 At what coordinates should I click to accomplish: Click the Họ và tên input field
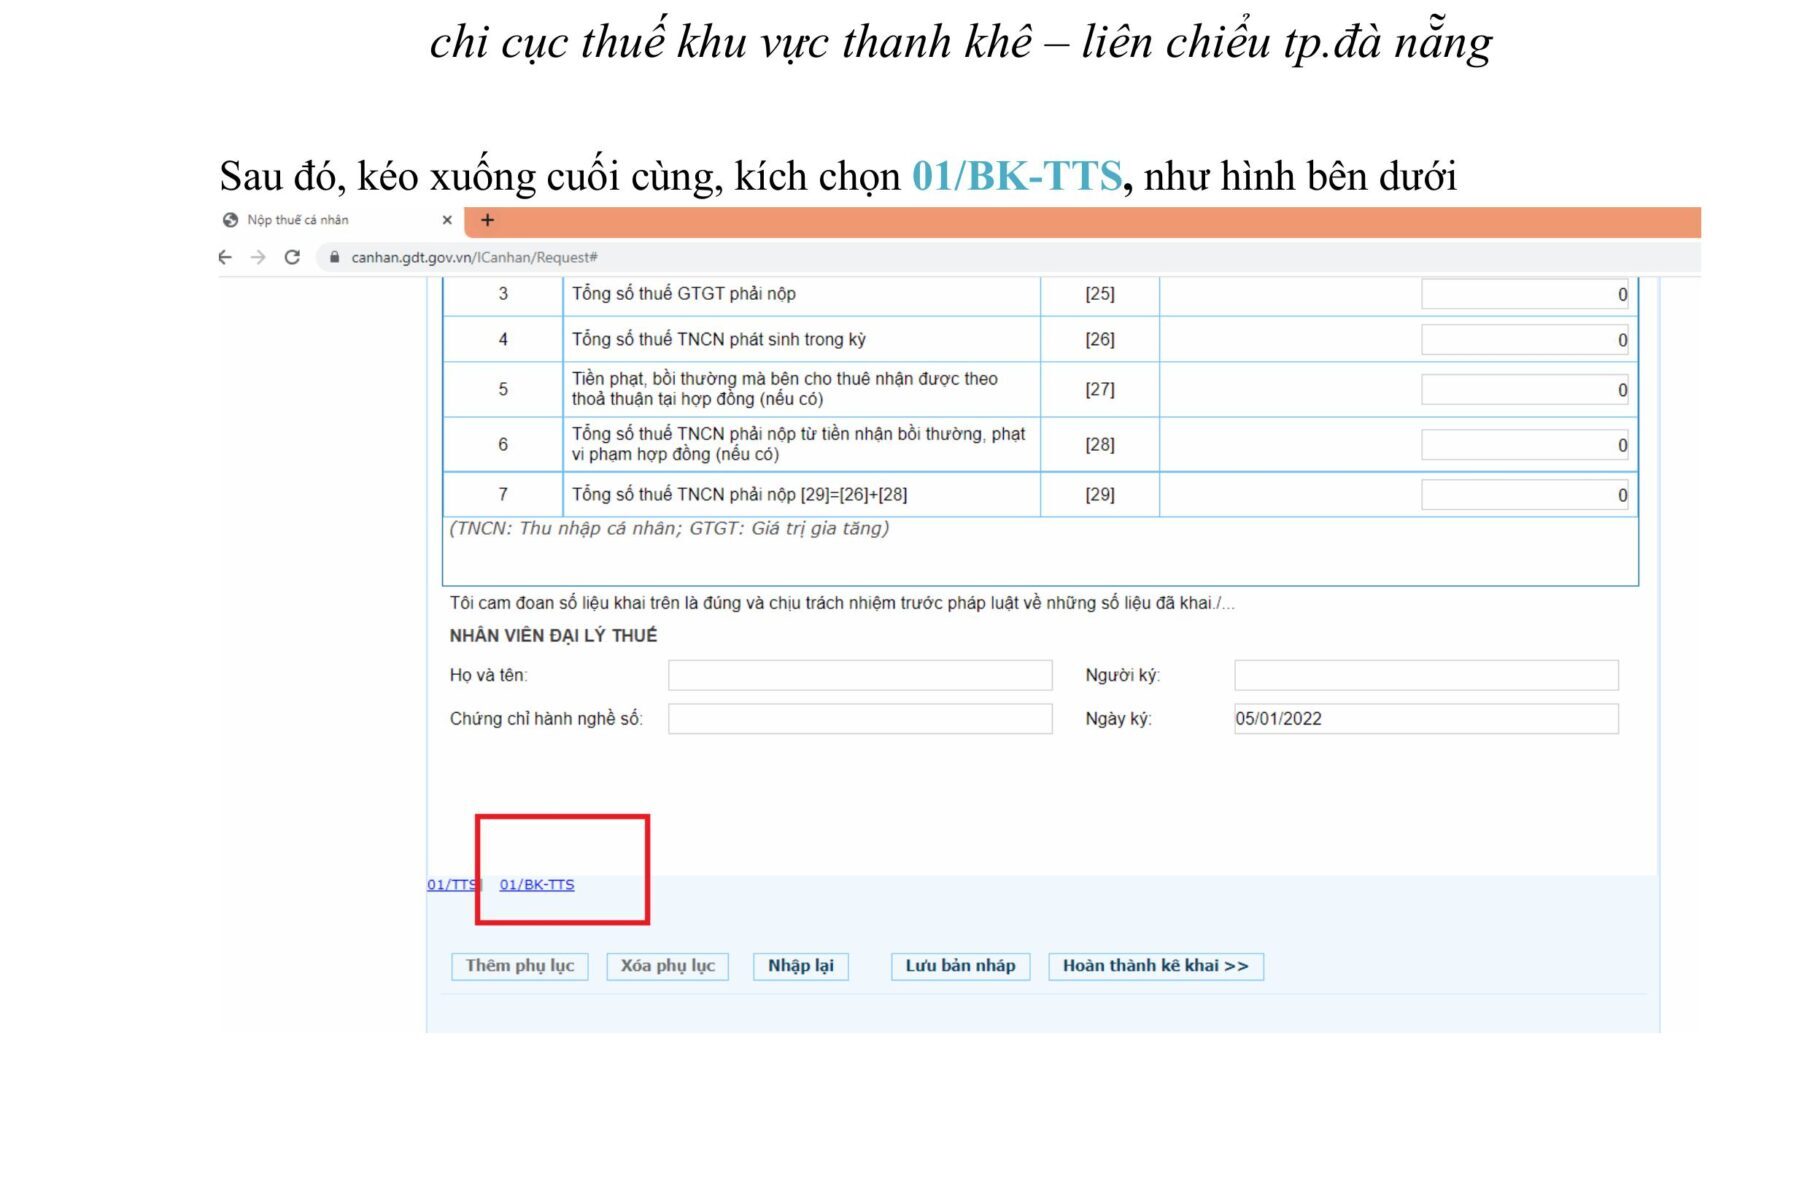coord(860,675)
